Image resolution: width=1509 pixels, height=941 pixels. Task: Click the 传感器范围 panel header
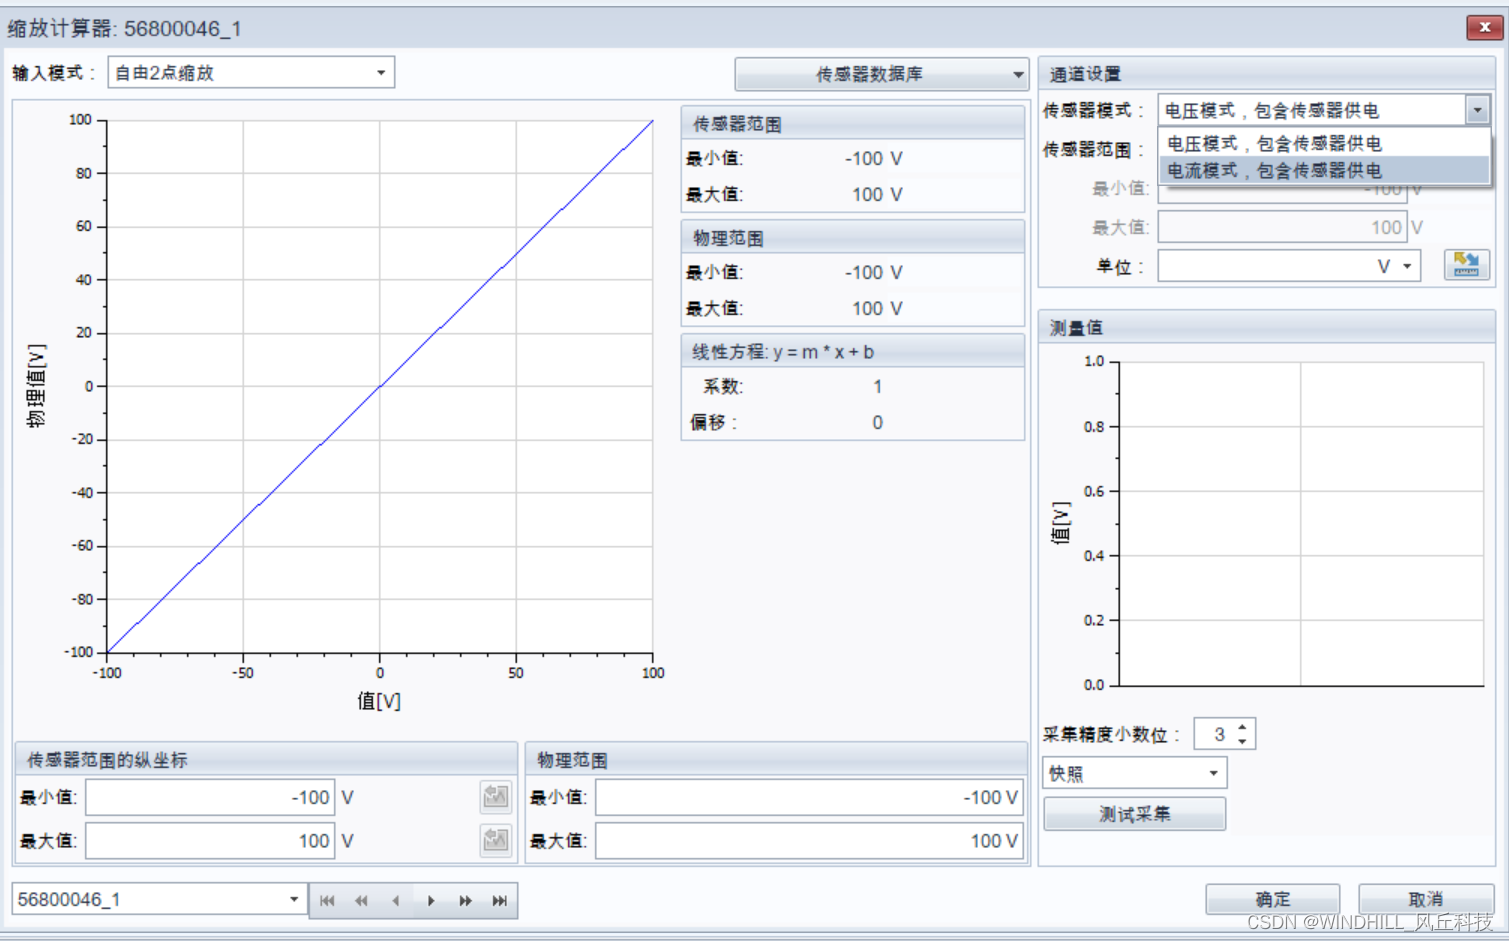pos(852,123)
